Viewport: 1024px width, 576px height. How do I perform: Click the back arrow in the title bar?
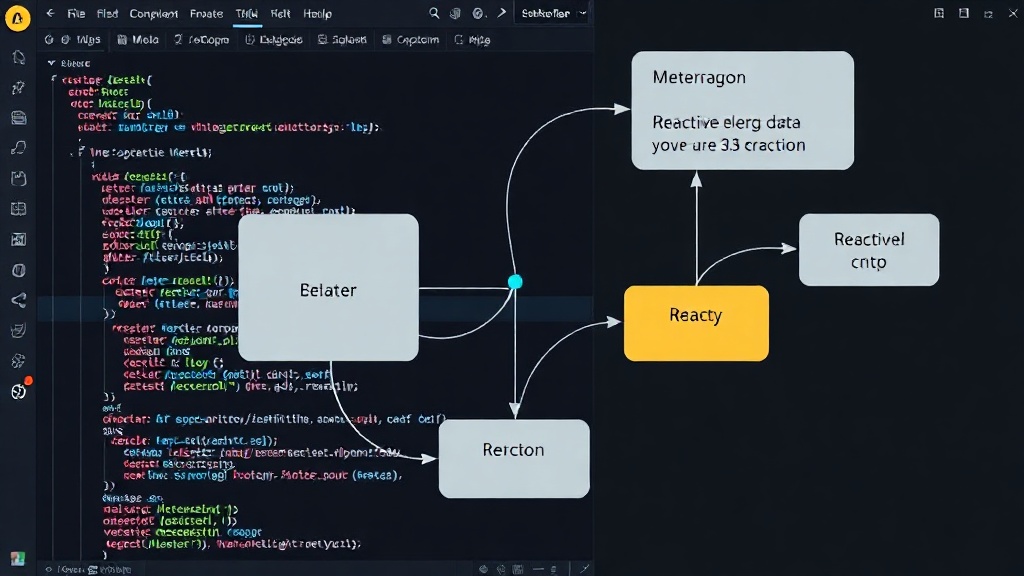[x=50, y=13]
